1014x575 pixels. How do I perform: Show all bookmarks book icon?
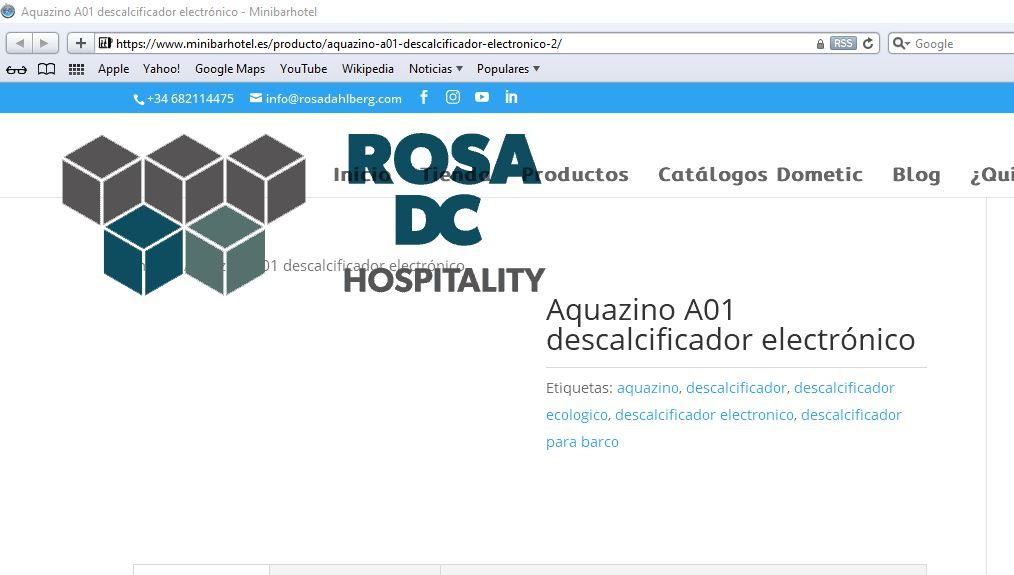(x=47, y=69)
